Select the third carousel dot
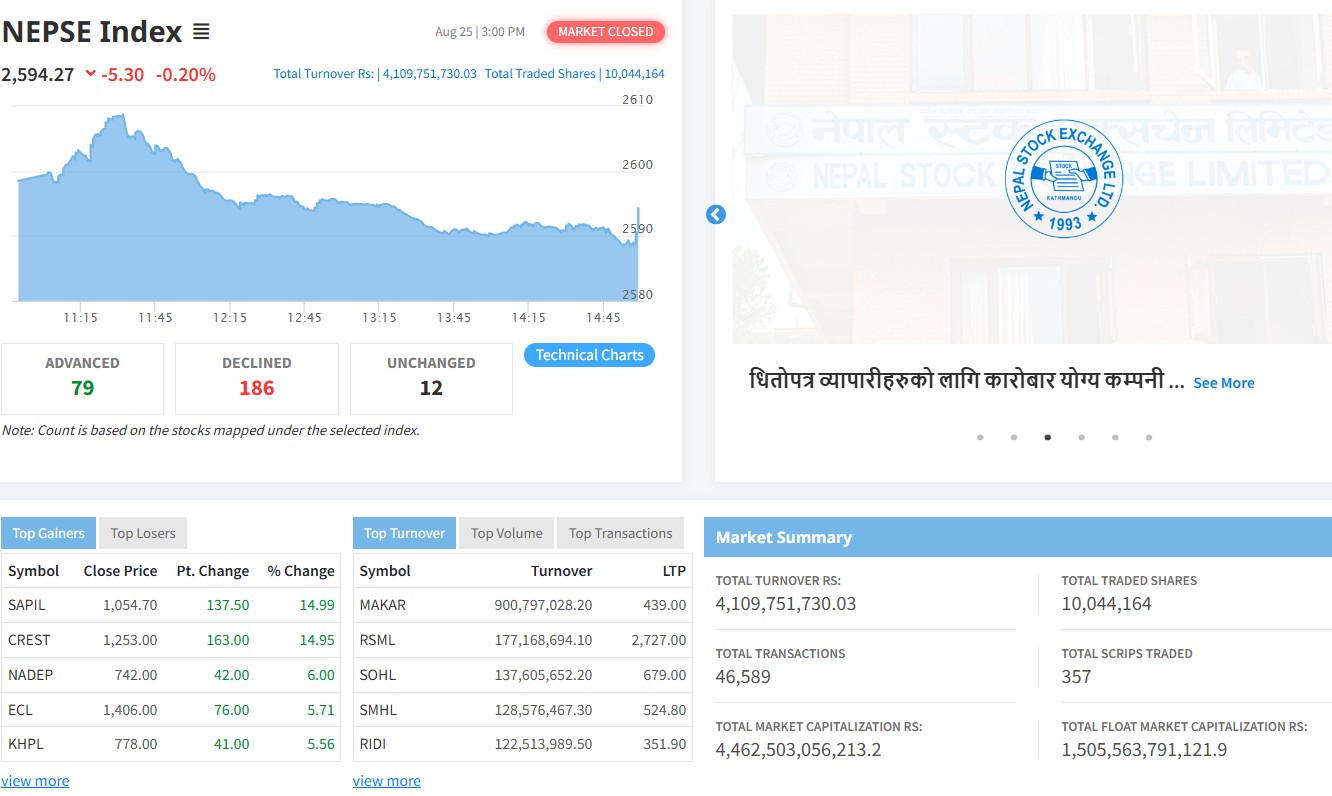Screen dimensions: 1332x796 coord(1047,437)
